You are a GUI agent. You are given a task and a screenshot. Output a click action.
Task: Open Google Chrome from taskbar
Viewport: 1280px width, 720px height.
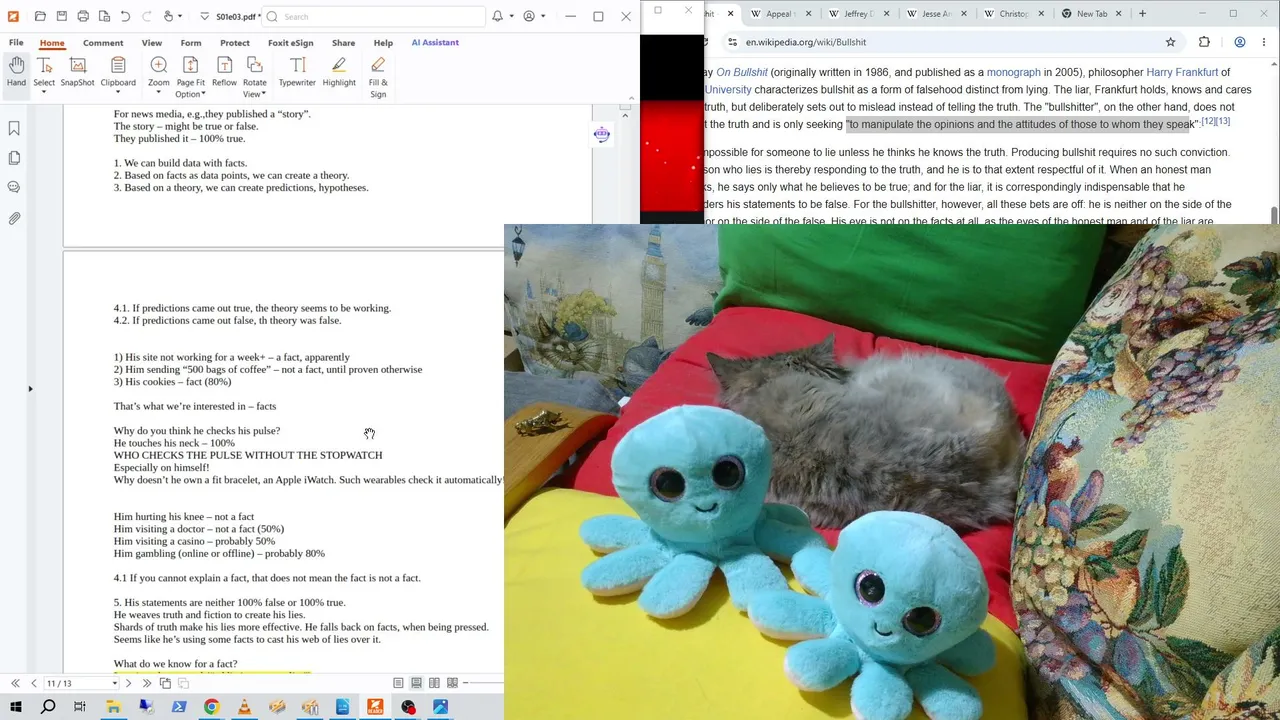tap(211, 707)
